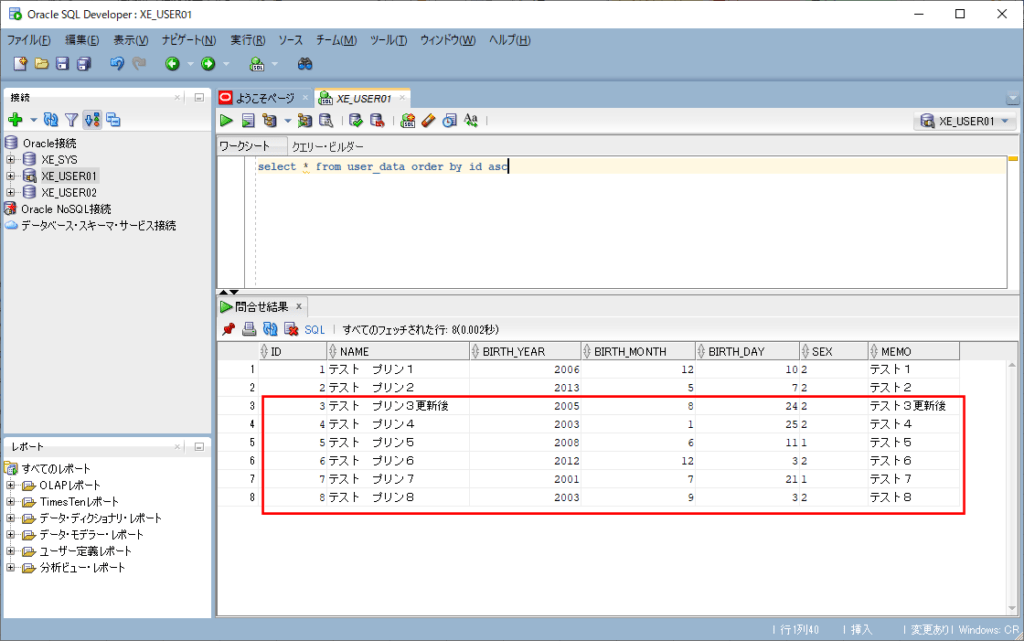Click the binoculars Find DB Object icon
Viewport: 1024px width, 641px height.
(x=305, y=64)
